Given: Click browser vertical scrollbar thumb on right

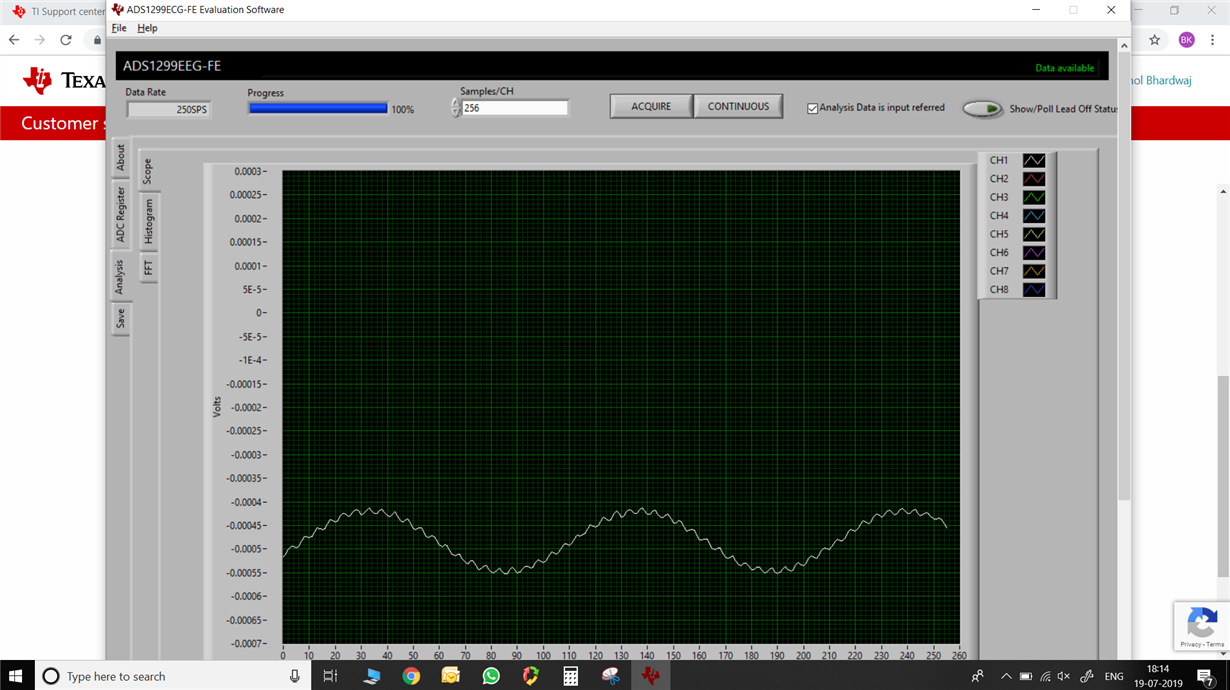Looking at the screenshot, I should (1223, 476).
